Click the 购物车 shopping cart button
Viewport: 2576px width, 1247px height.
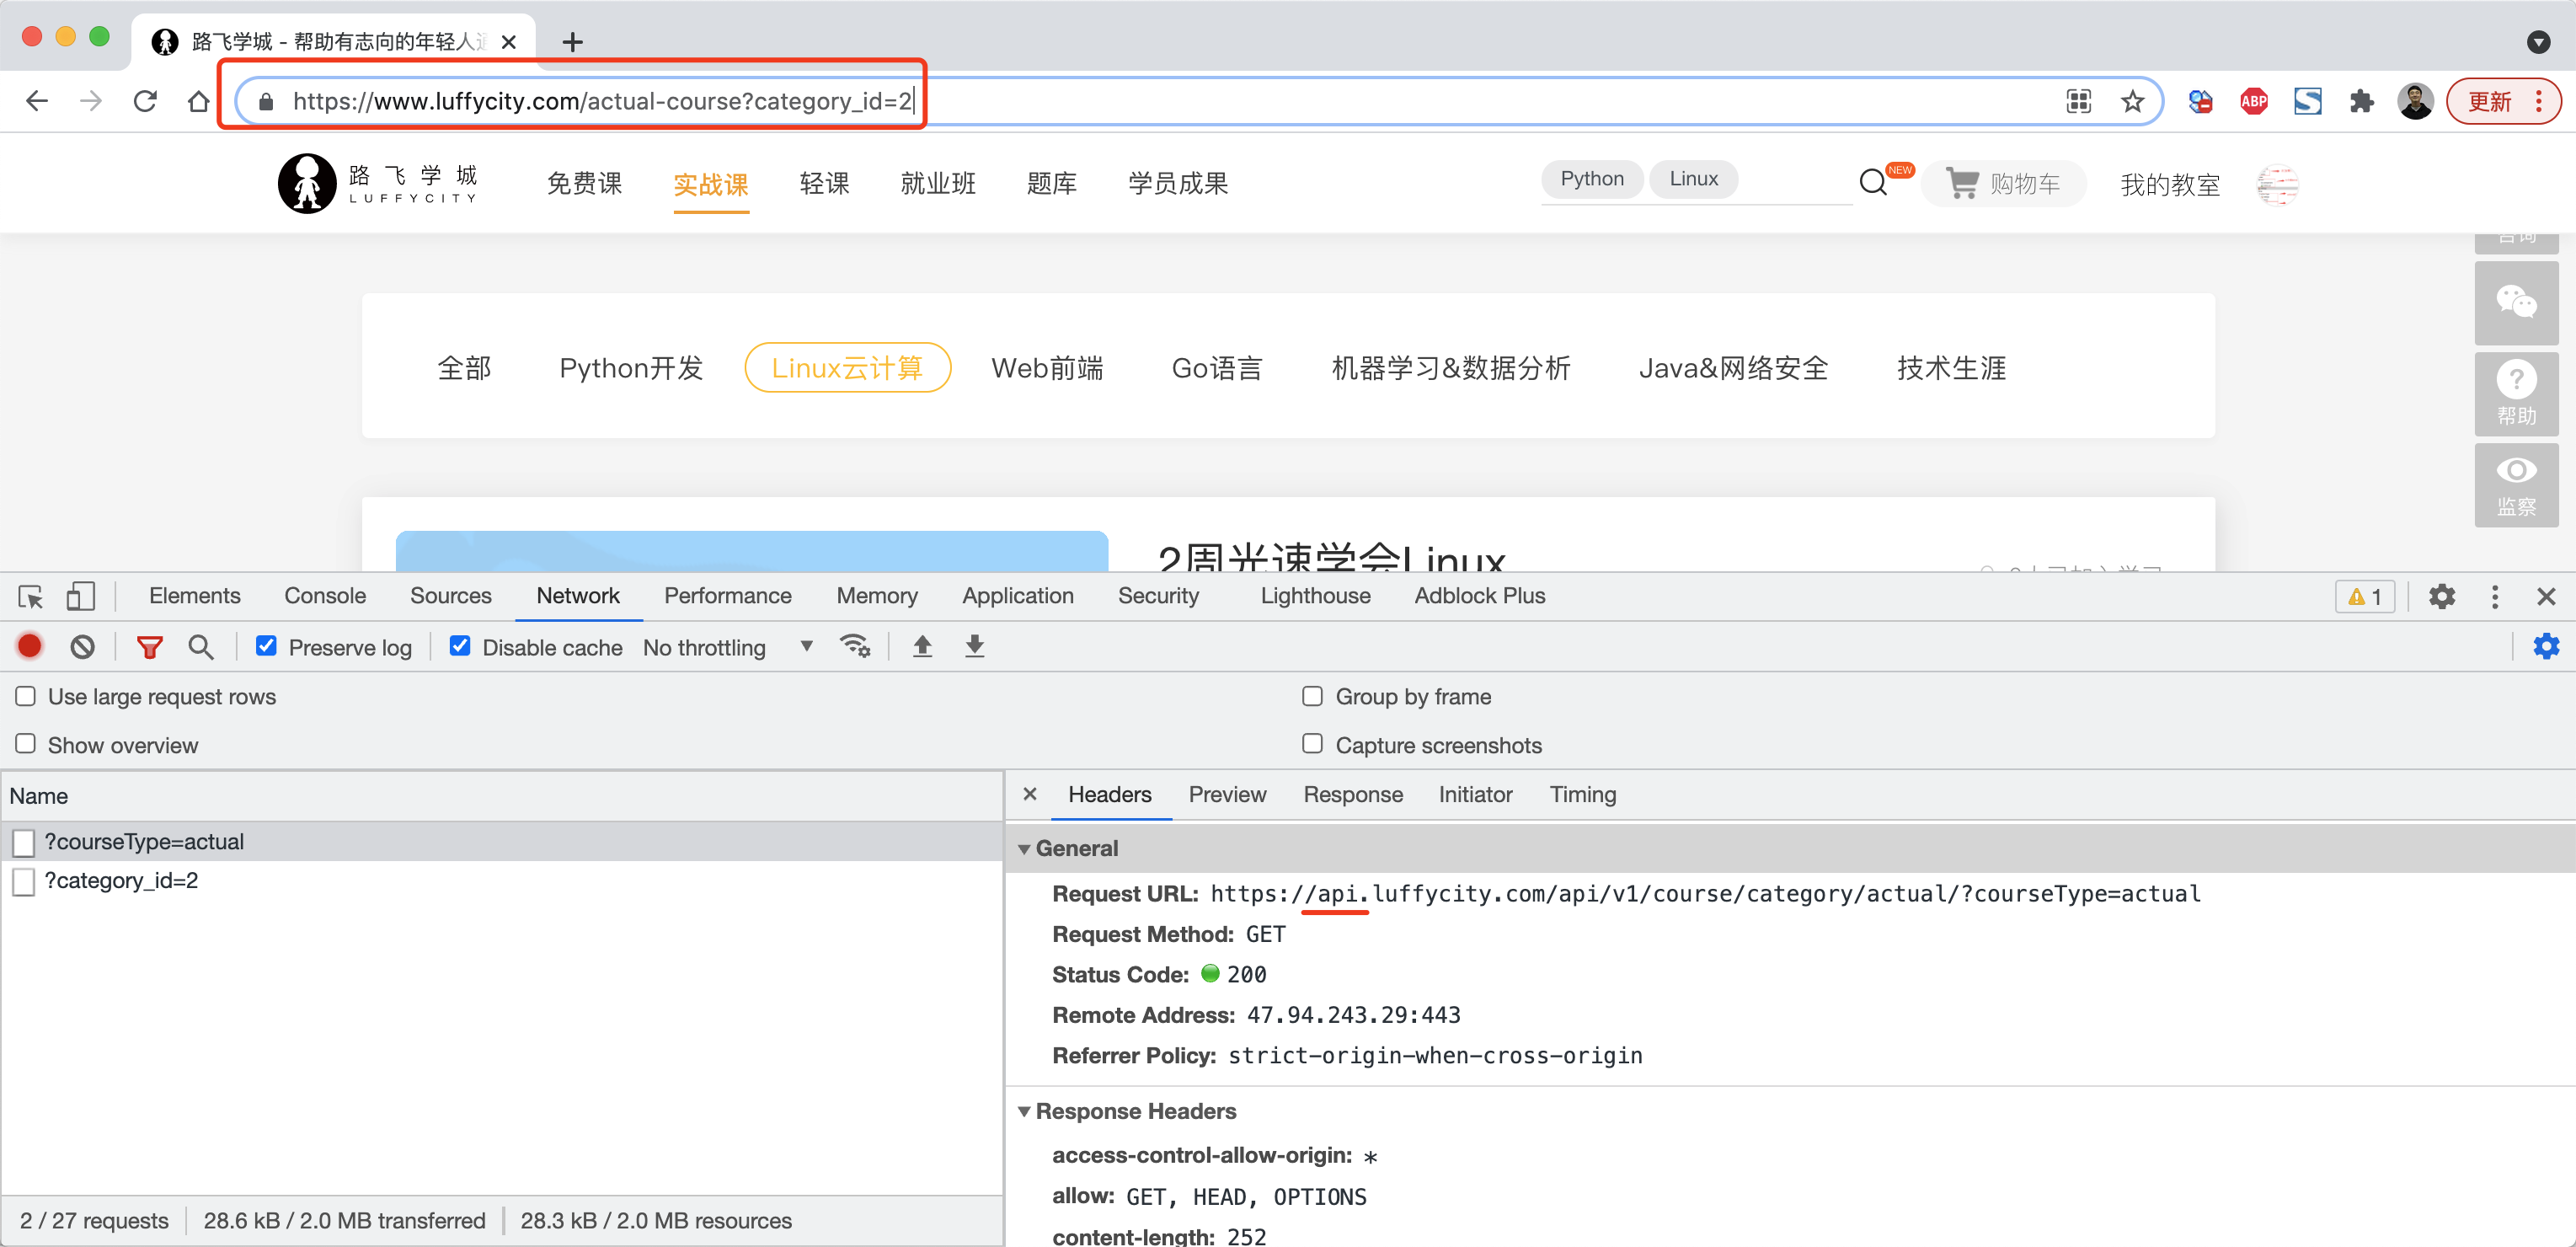(x=2003, y=184)
